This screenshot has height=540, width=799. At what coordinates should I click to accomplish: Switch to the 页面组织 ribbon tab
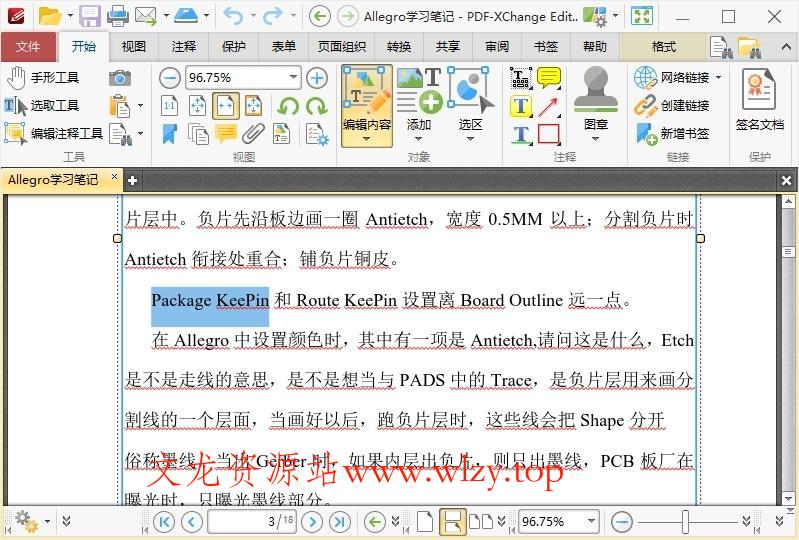coord(342,47)
